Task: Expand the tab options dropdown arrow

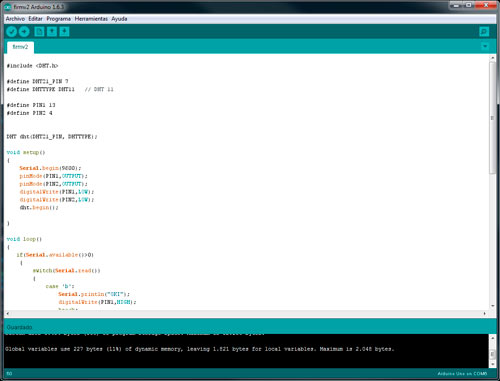Action: point(485,46)
